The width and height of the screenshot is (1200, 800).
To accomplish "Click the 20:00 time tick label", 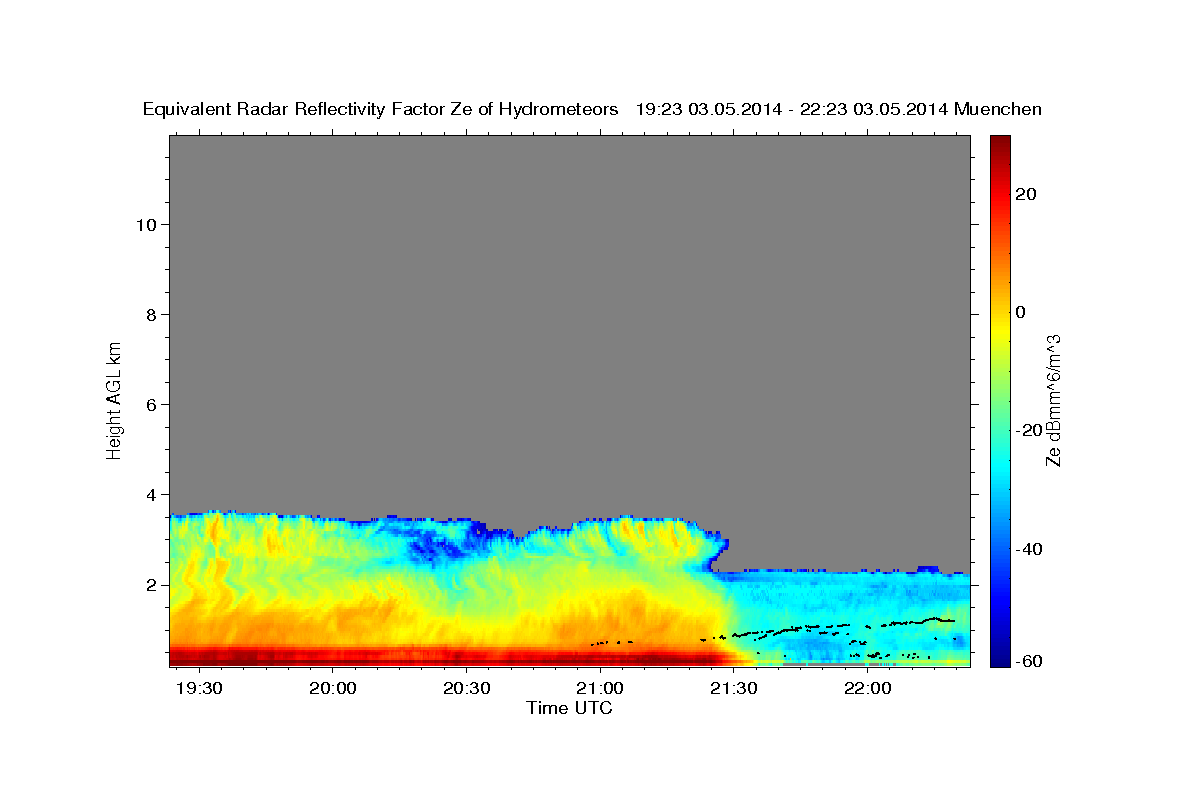I will [x=332, y=689].
